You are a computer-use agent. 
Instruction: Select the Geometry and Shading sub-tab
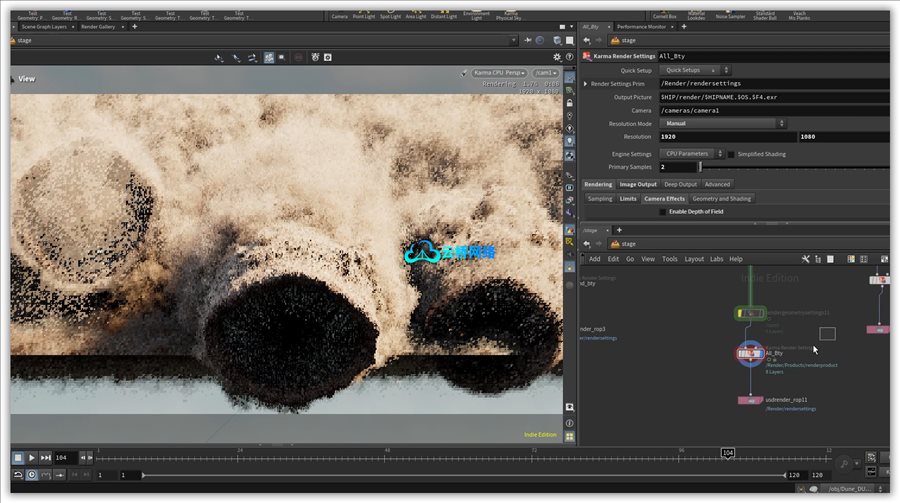pyautogui.click(x=721, y=198)
